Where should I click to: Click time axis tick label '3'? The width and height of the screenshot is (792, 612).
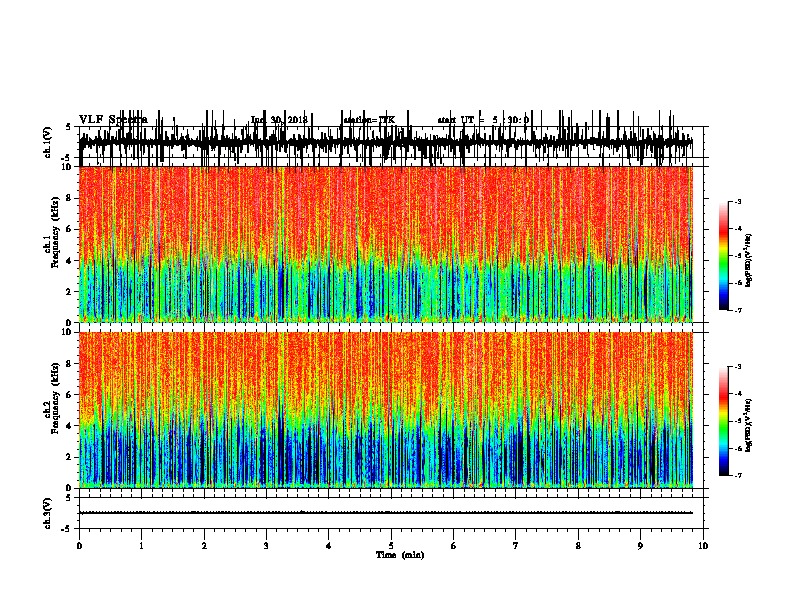266,546
